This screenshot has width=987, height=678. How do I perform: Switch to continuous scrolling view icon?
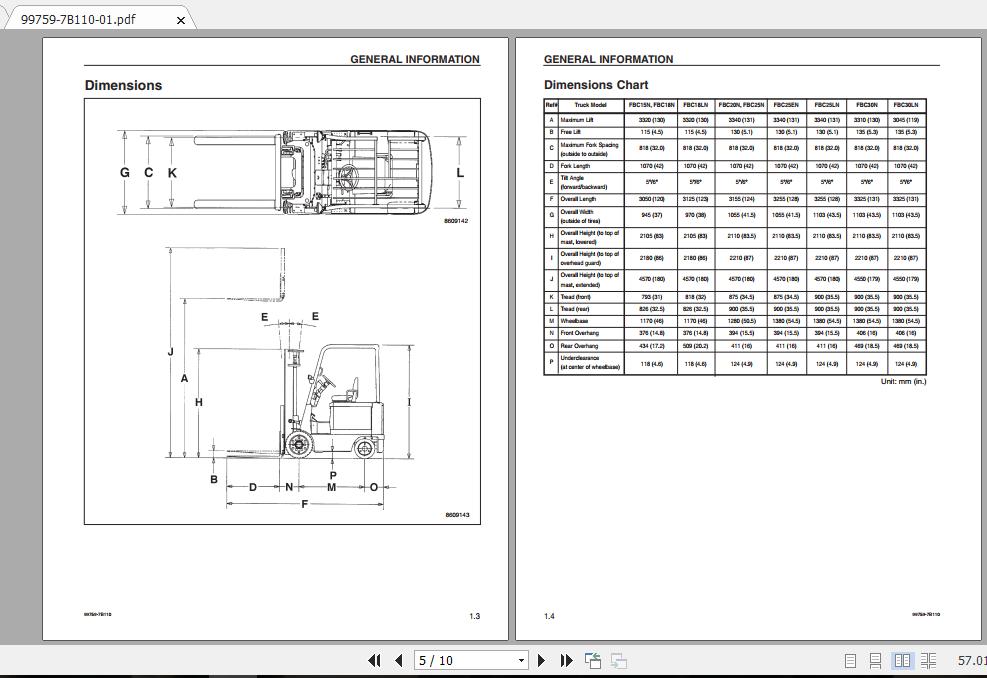(x=875, y=660)
